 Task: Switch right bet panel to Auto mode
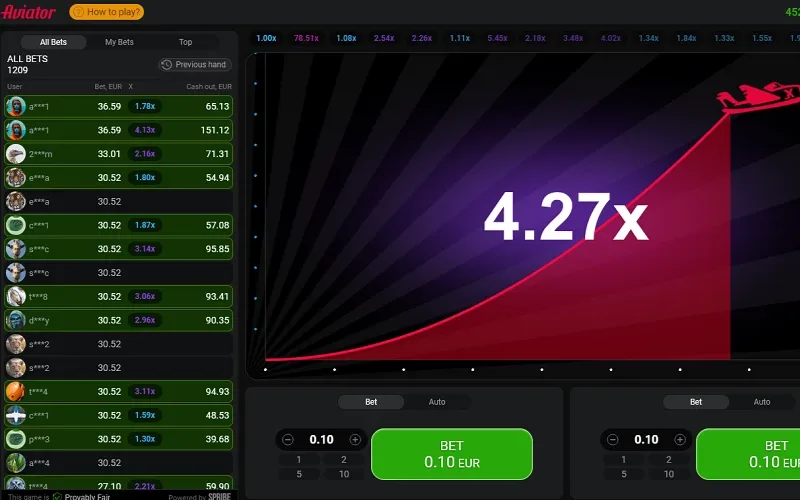click(762, 402)
